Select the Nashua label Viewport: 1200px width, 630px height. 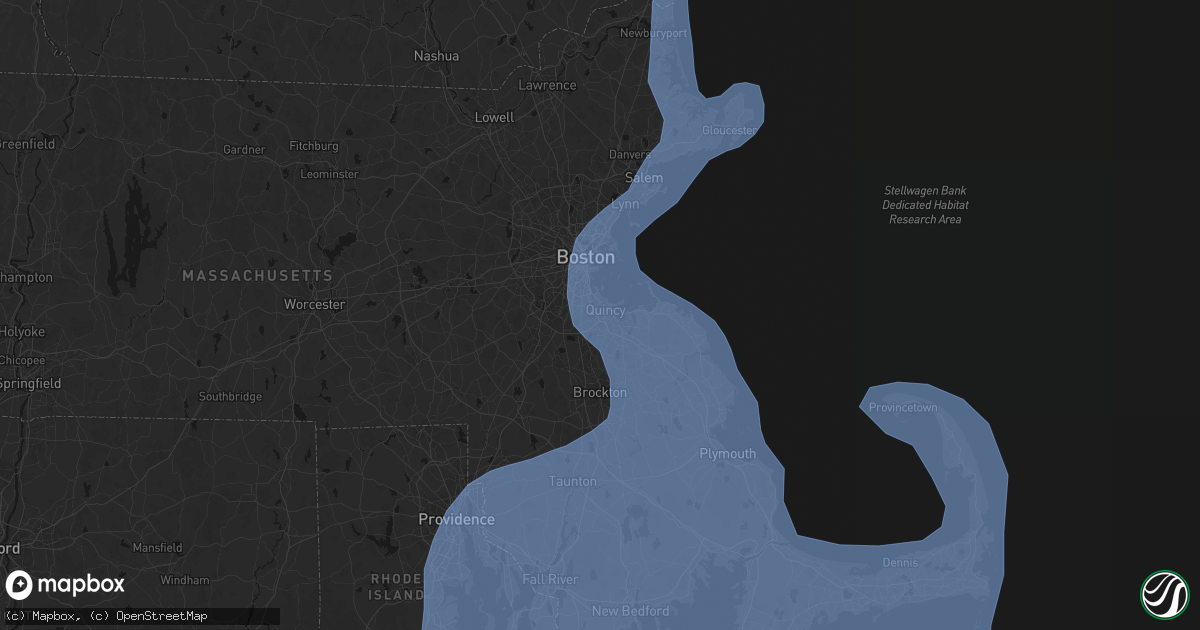[x=437, y=56]
